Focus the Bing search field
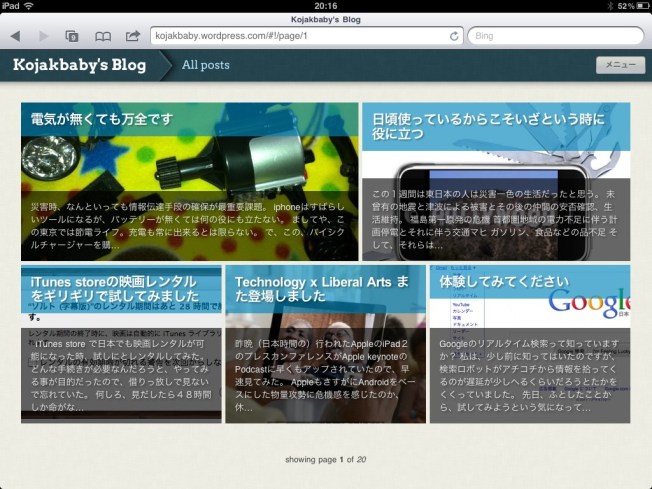The image size is (652, 489). tap(555, 36)
